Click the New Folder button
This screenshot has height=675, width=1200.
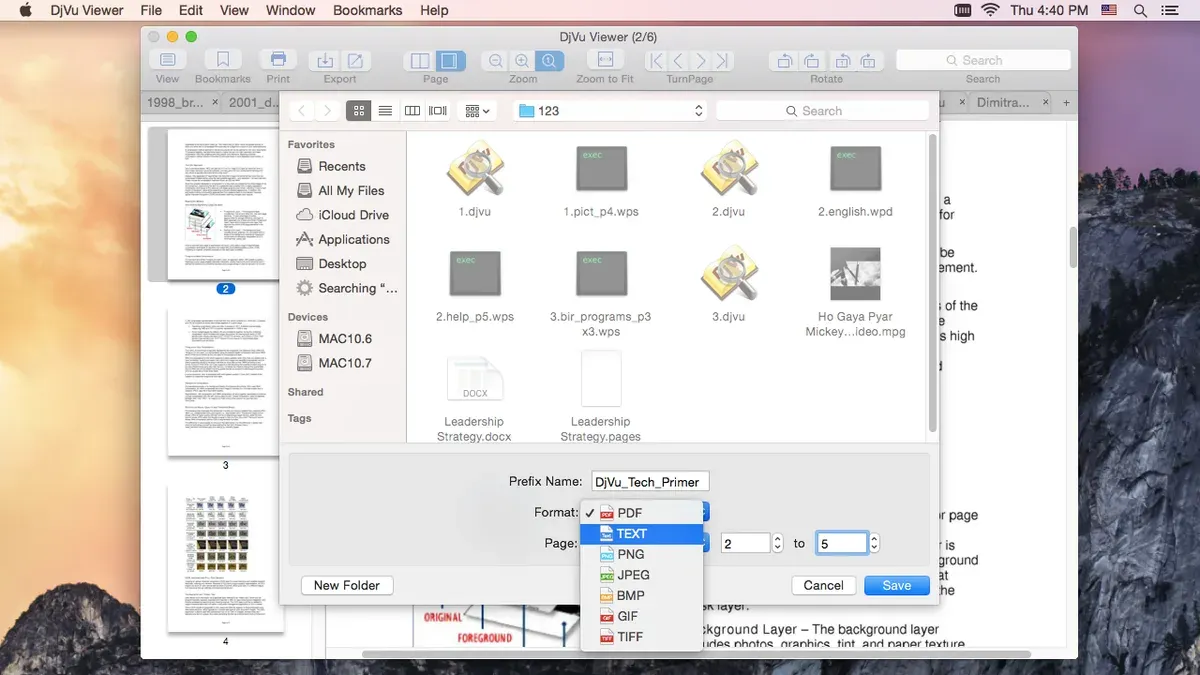click(x=347, y=585)
